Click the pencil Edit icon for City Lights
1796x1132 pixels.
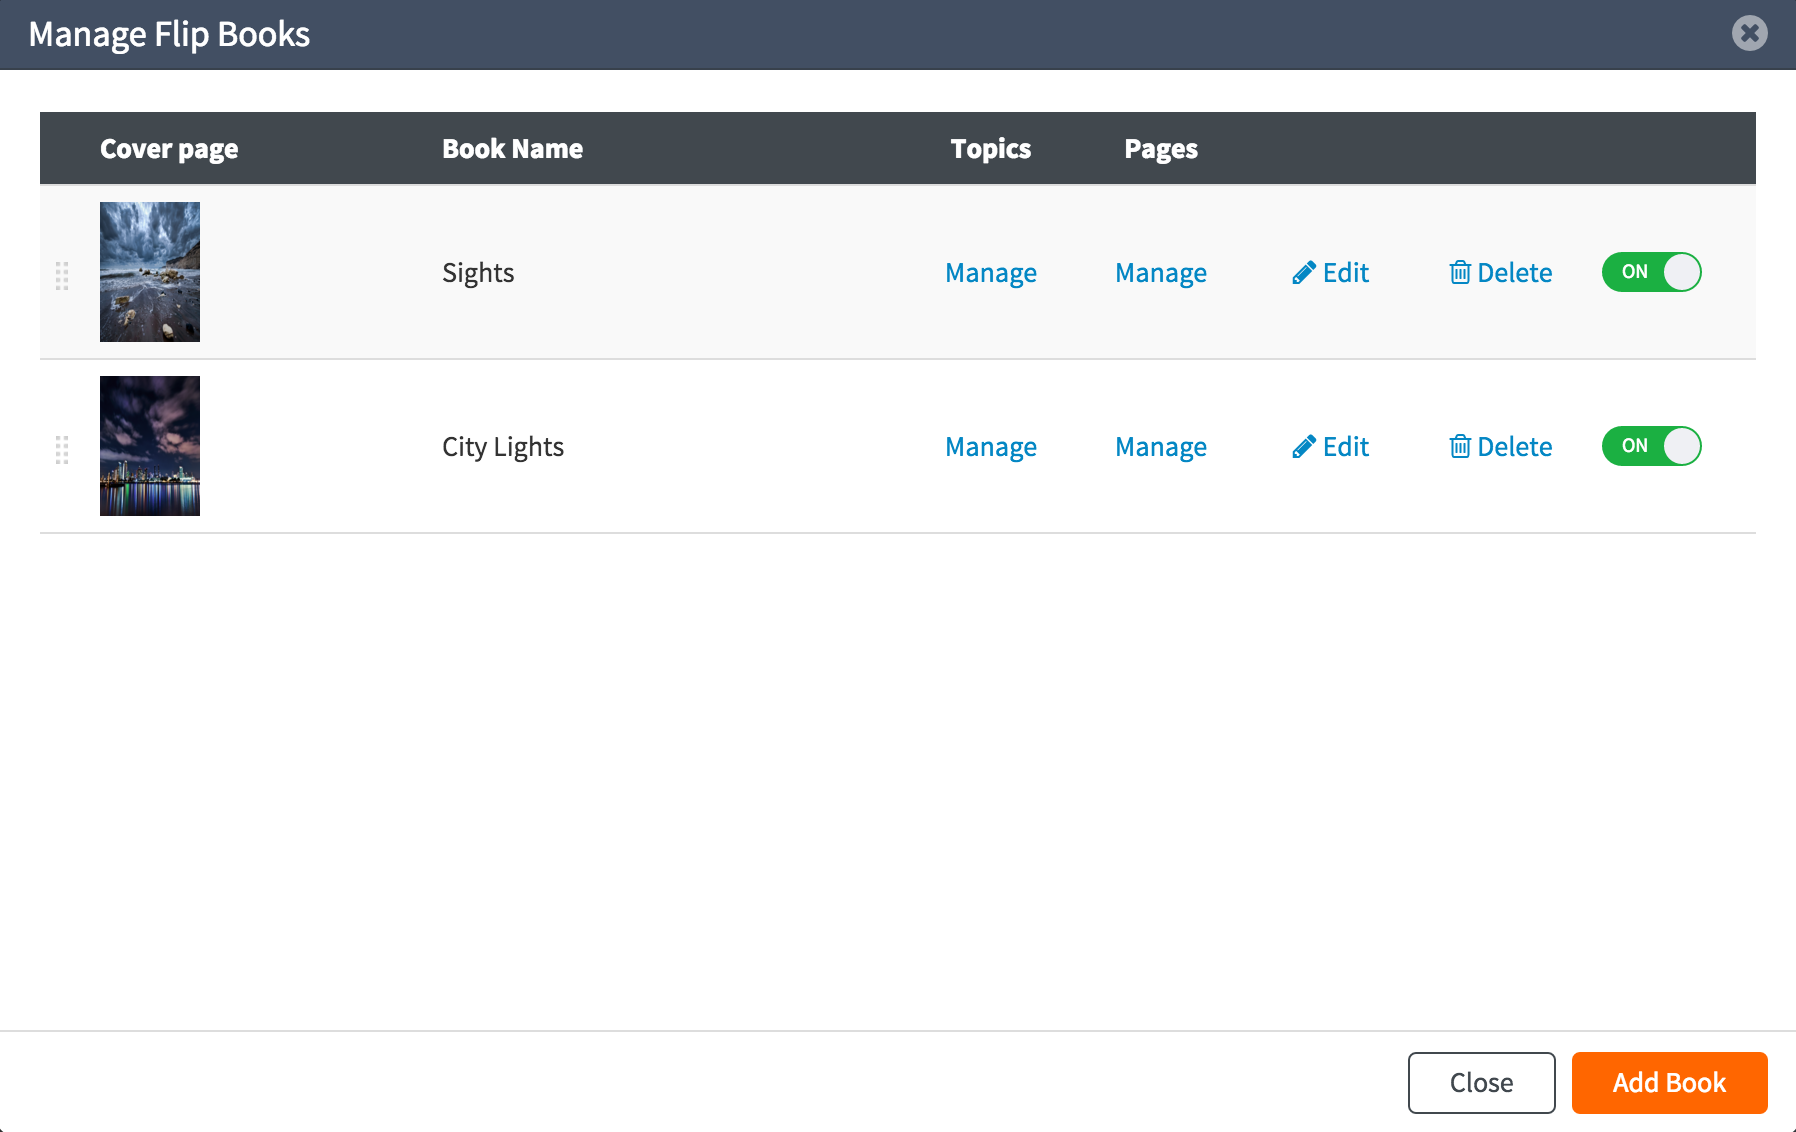point(1303,447)
